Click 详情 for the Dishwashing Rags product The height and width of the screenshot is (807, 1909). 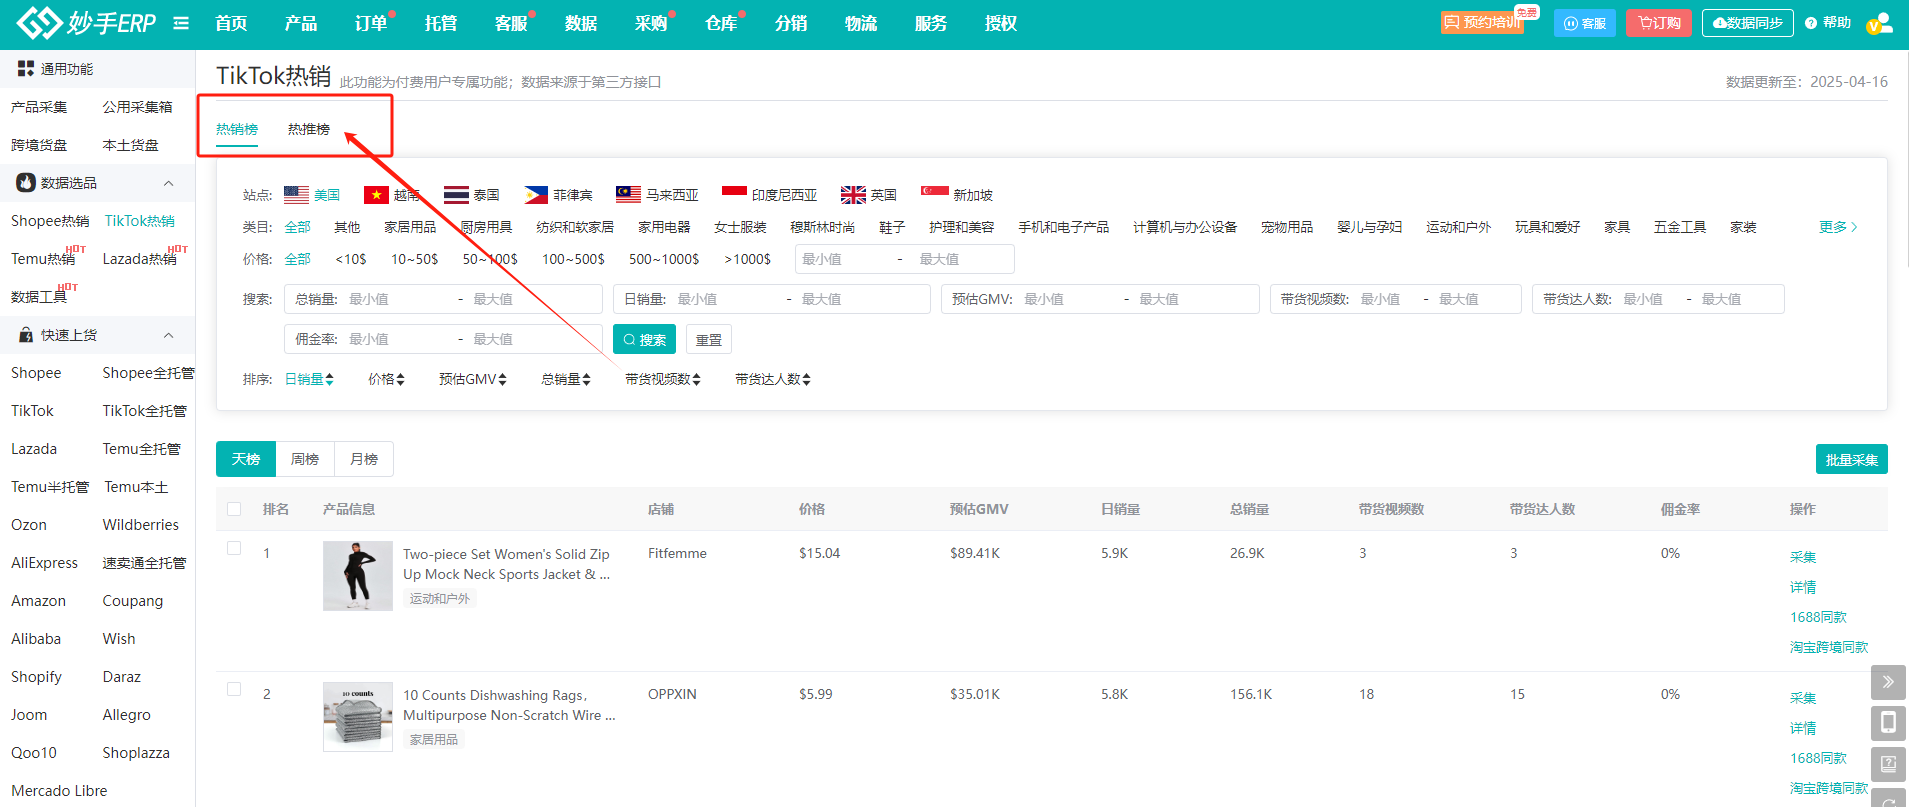point(1803,728)
